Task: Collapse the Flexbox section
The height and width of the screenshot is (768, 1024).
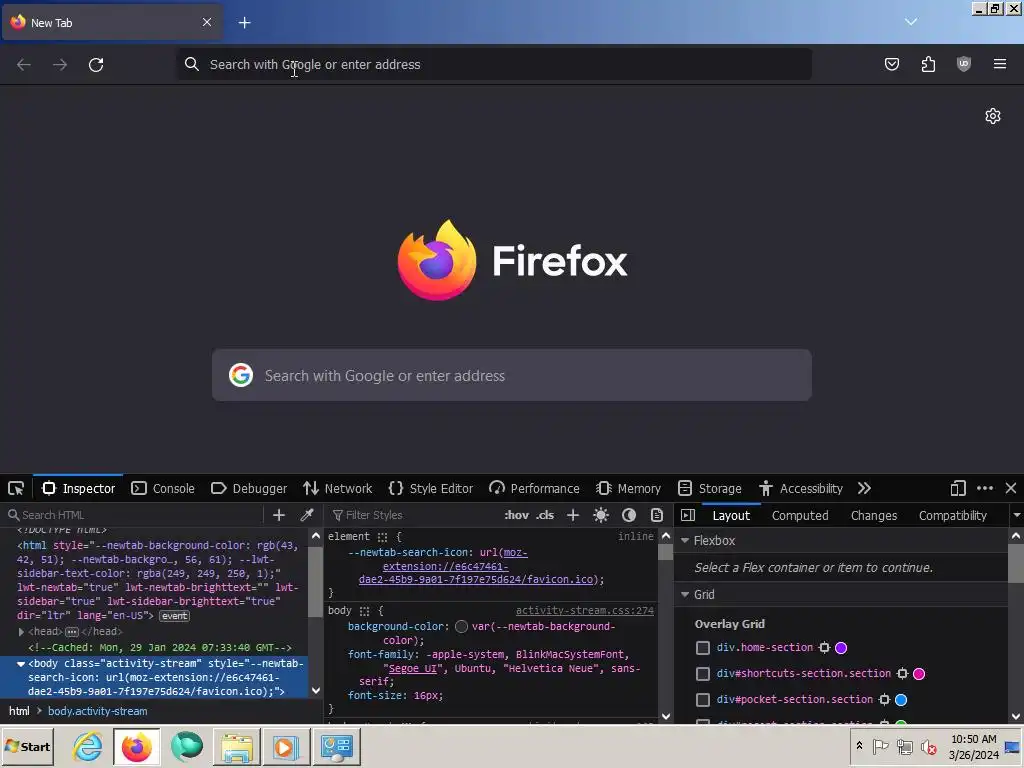Action: (685, 541)
